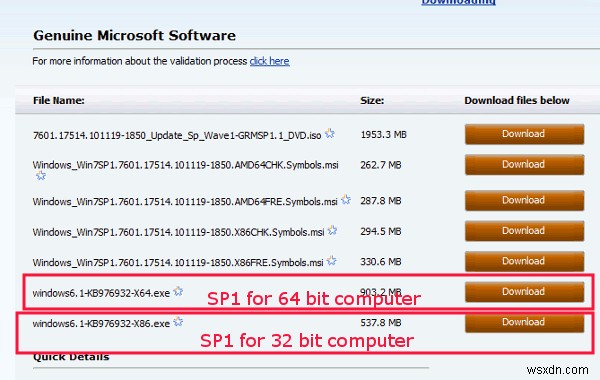Image resolution: width=600 pixels, height=380 pixels.
Task: Open the validation process 'click here' link
Action: pyautogui.click(x=269, y=61)
